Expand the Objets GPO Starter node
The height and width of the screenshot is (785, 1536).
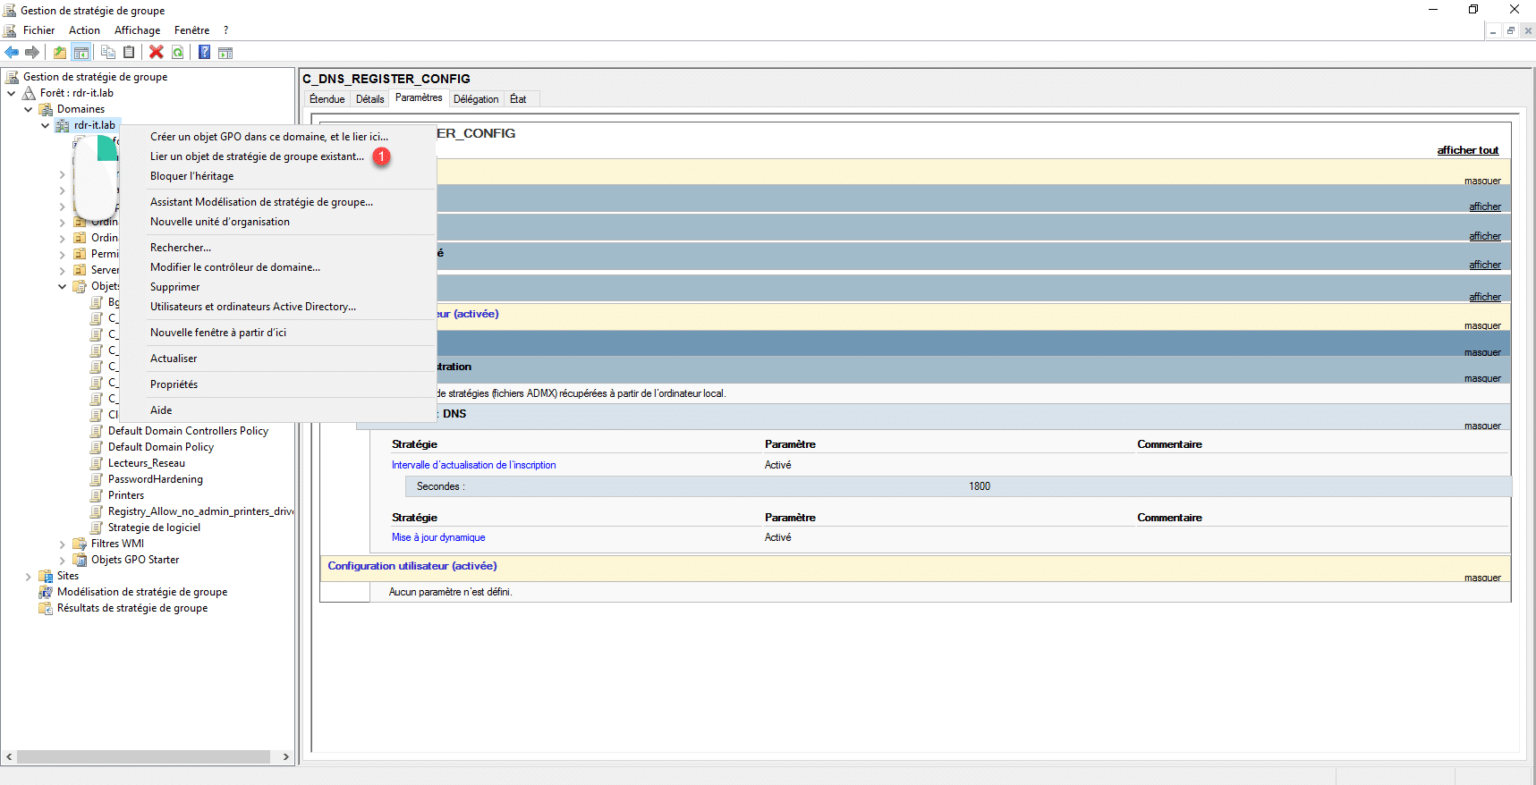(x=62, y=560)
